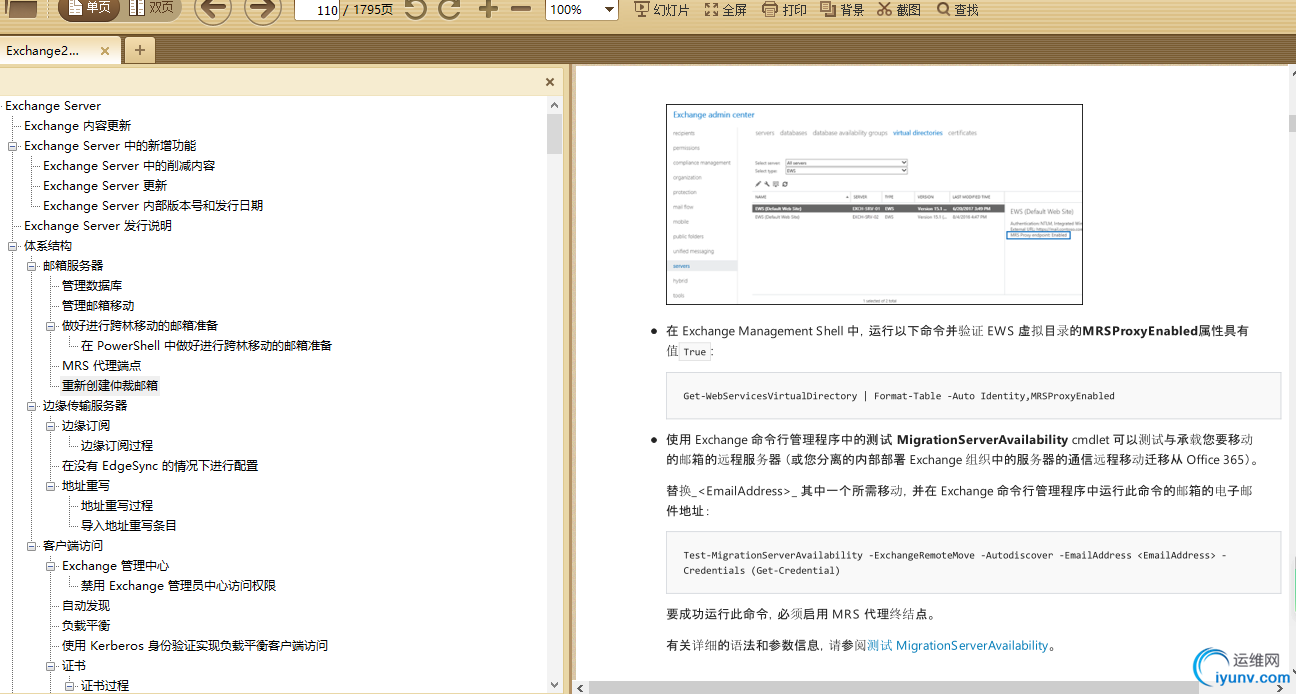Print the document (打印)

[x=784, y=9]
